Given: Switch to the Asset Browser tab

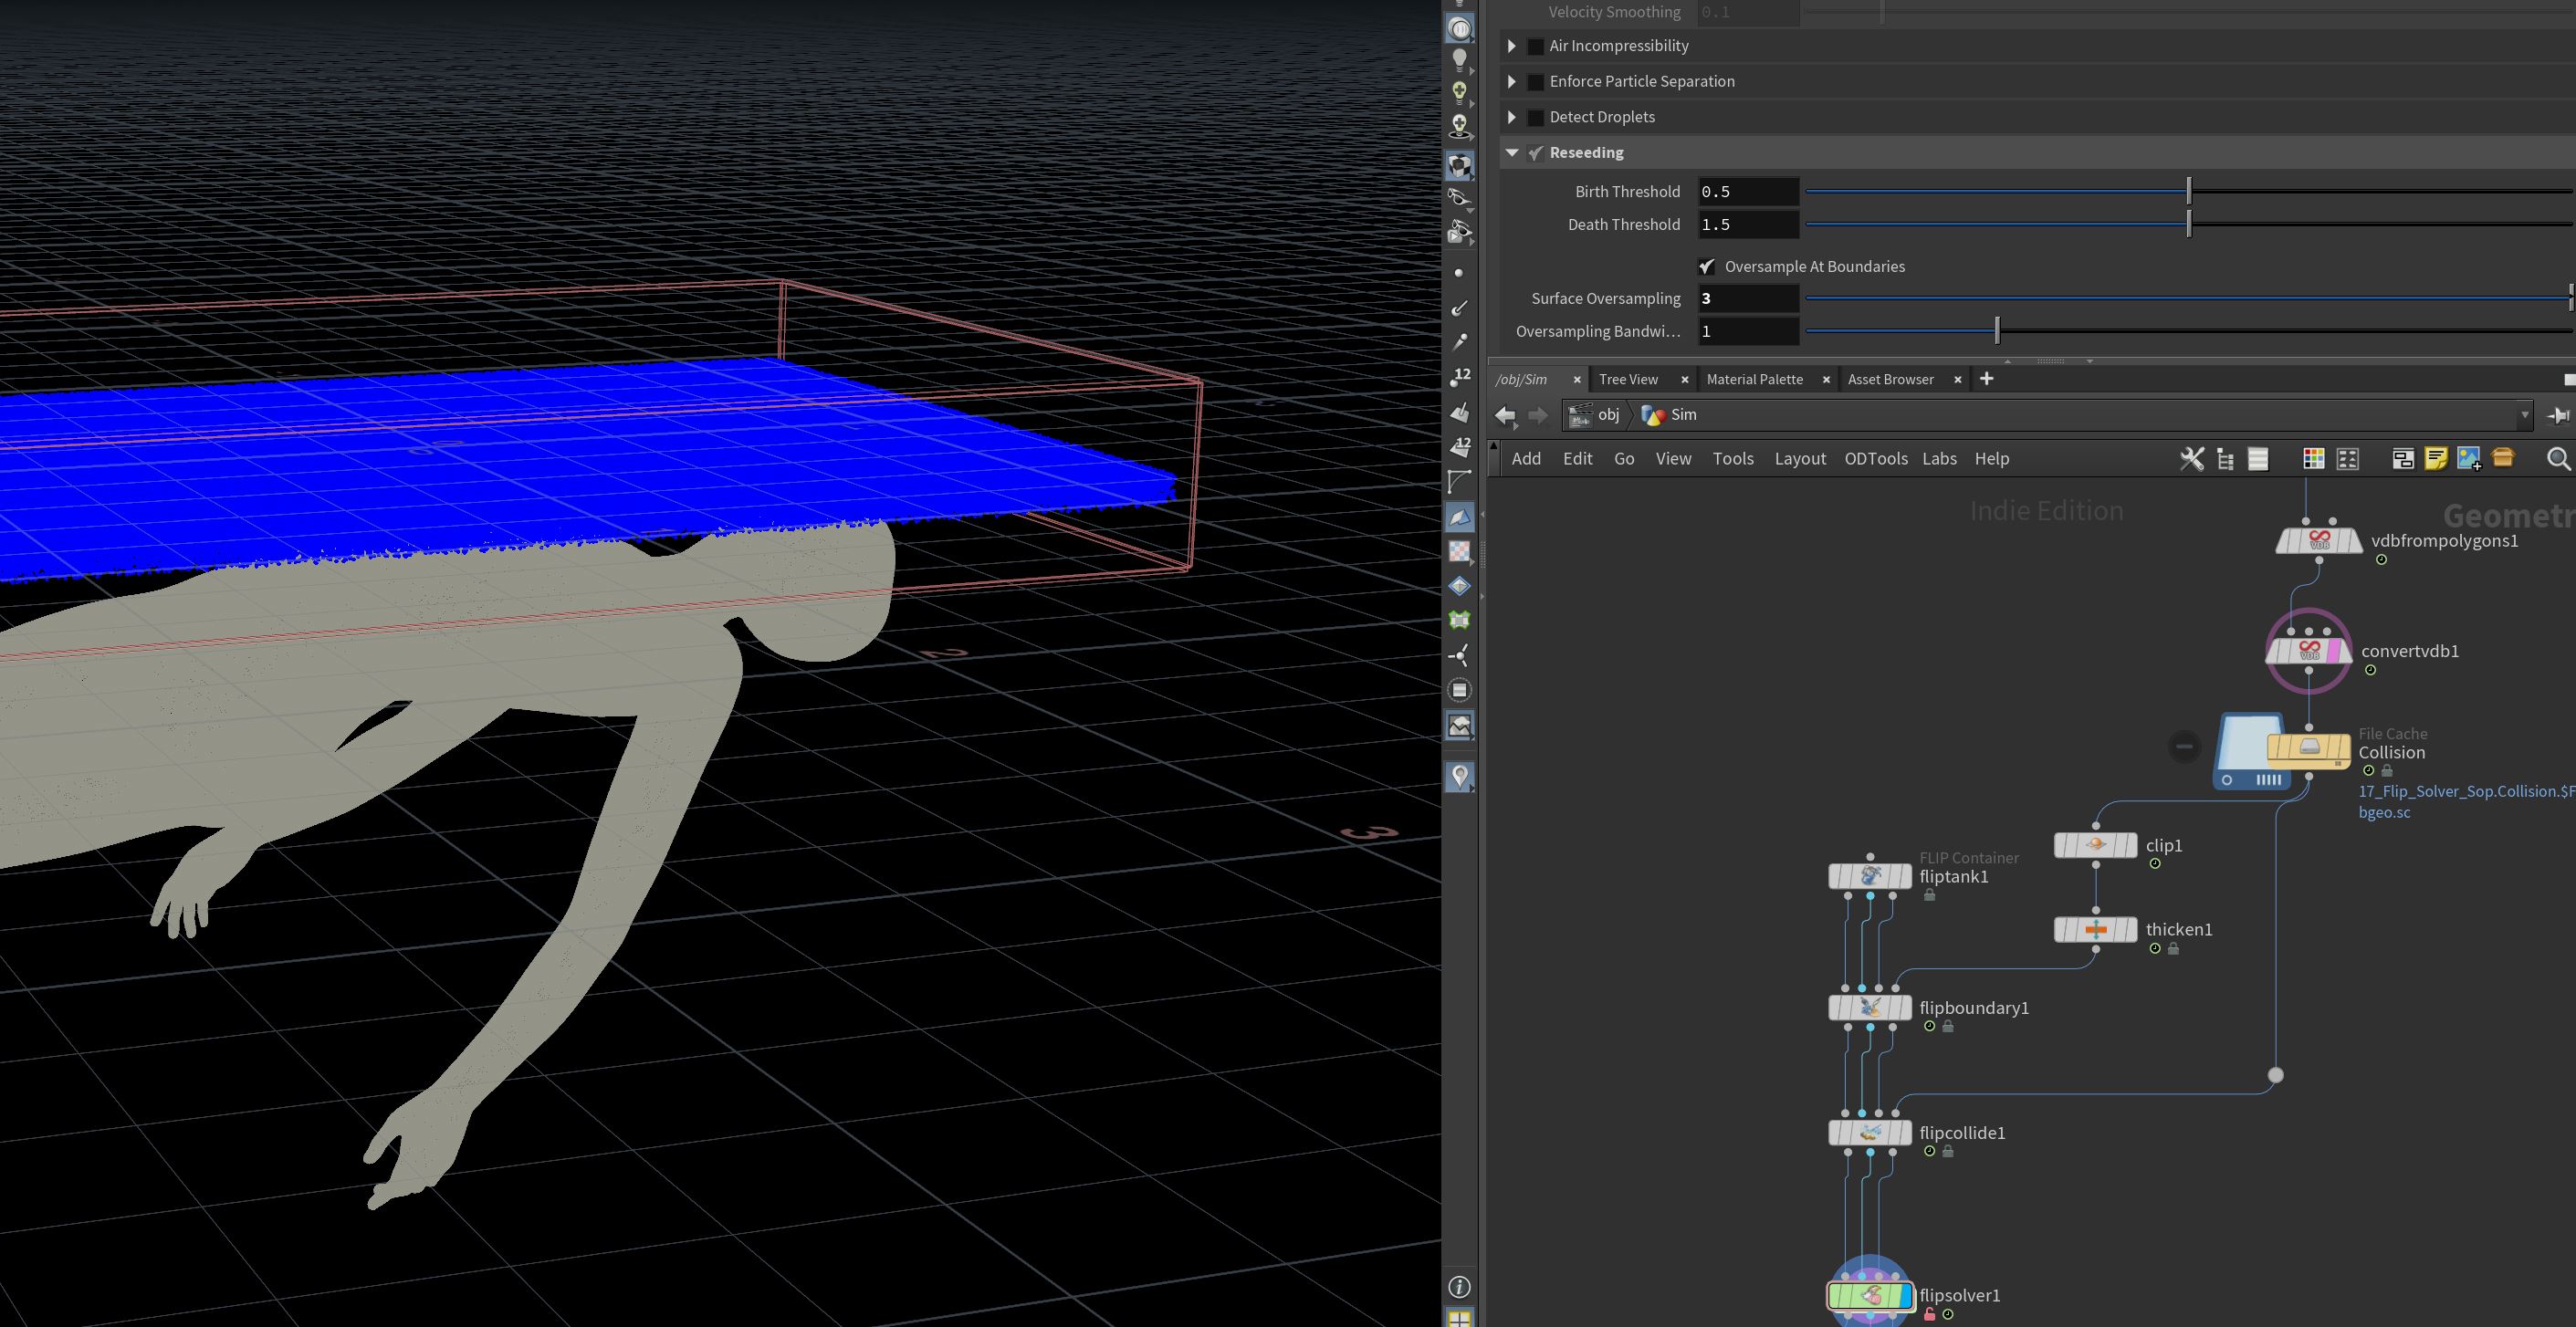Looking at the screenshot, I should pyautogui.click(x=1890, y=380).
